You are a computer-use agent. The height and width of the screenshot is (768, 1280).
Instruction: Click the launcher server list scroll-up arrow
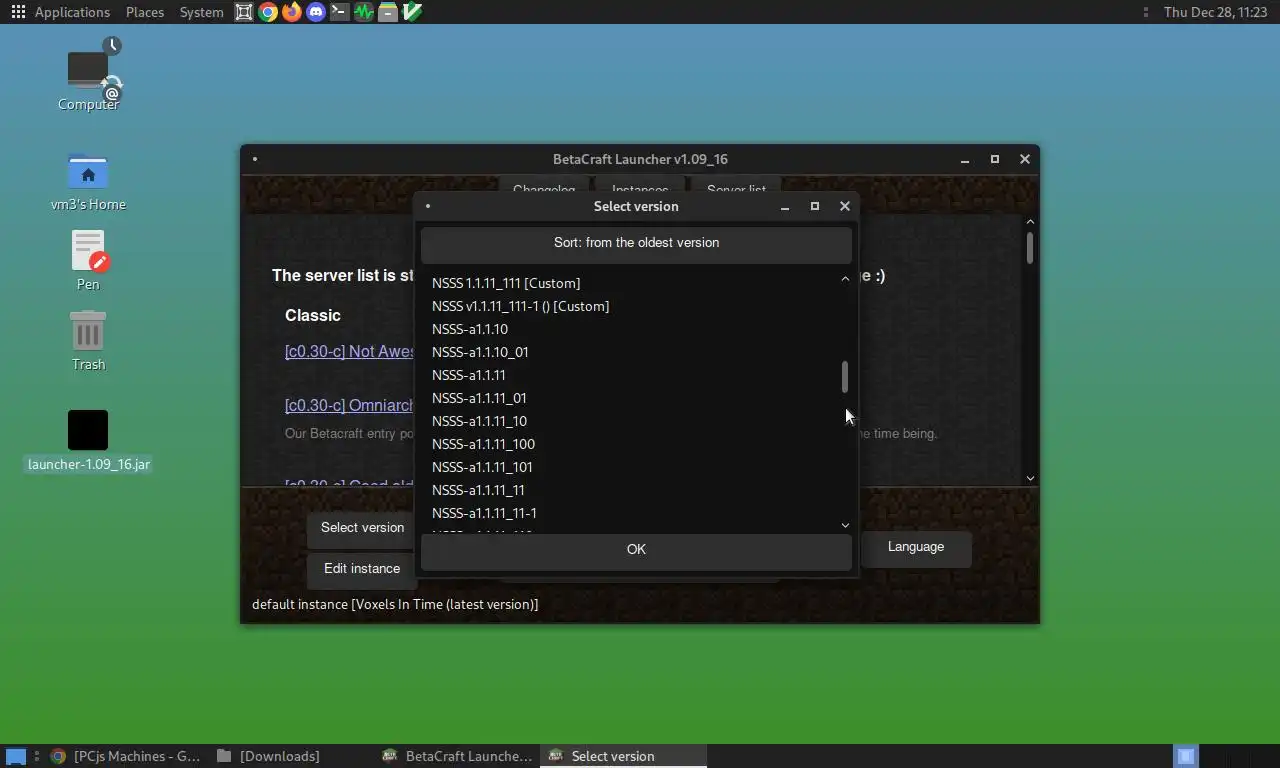pos(1030,222)
